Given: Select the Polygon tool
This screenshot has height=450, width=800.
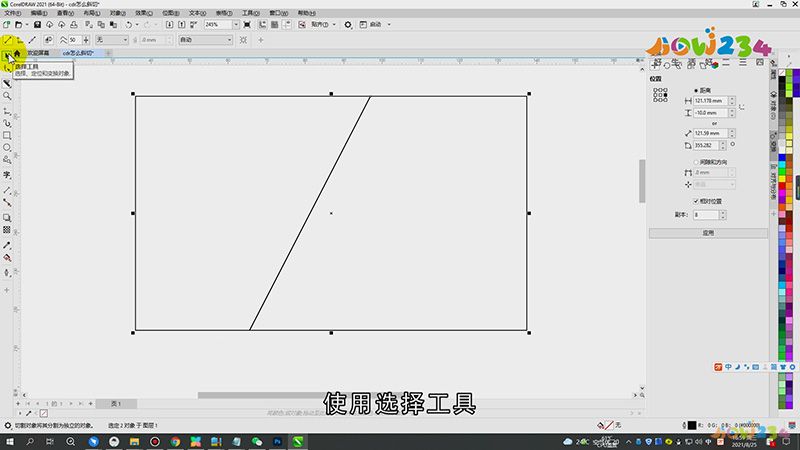Looking at the screenshot, I should tap(7, 160).
